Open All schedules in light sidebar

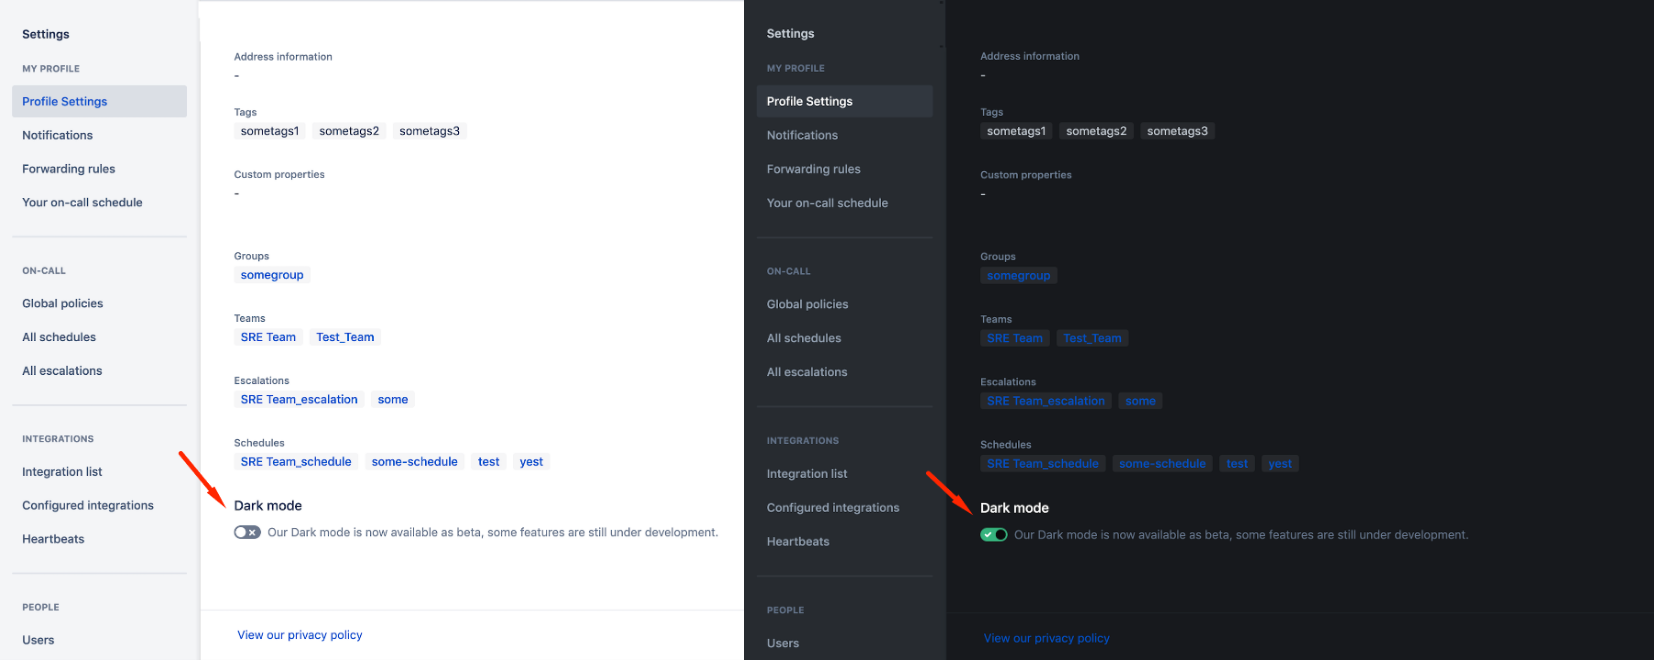tap(59, 337)
